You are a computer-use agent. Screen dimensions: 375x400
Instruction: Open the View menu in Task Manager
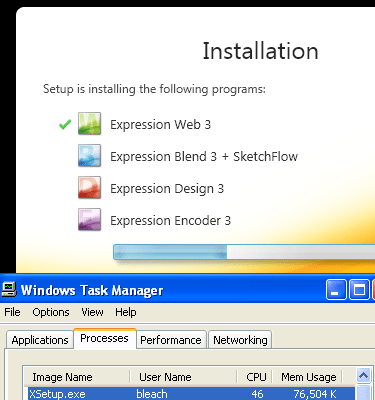tap(92, 312)
